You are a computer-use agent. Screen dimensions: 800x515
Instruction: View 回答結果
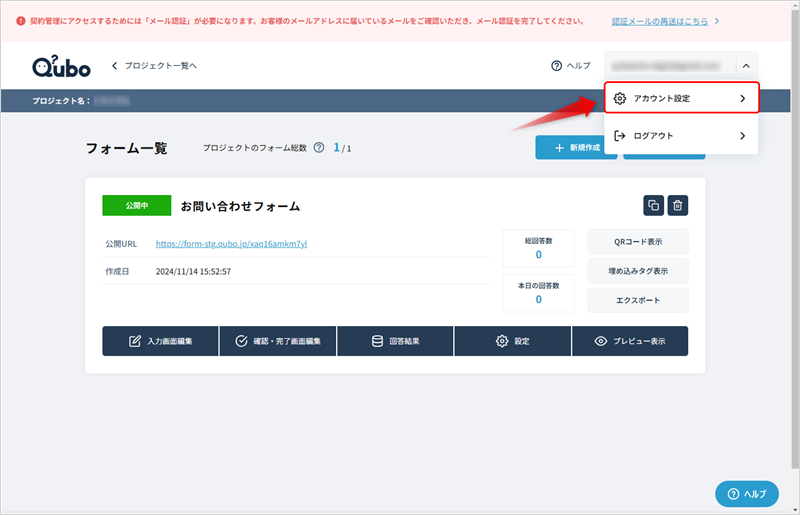point(395,341)
